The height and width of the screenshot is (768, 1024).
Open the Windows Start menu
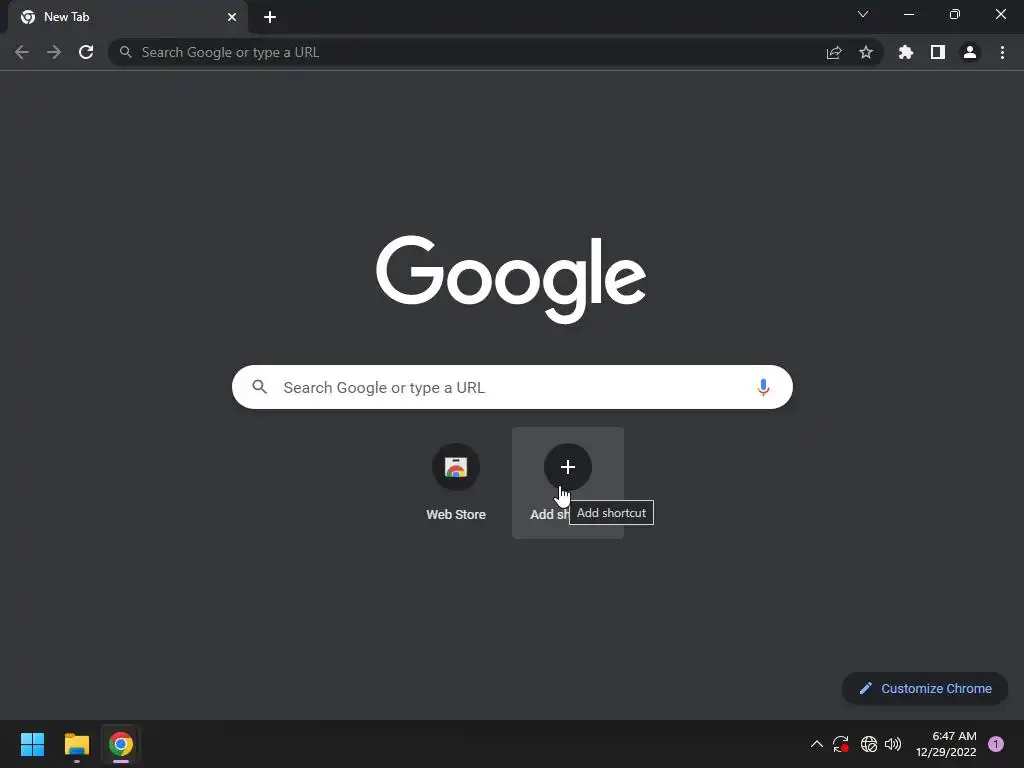[33, 744]
